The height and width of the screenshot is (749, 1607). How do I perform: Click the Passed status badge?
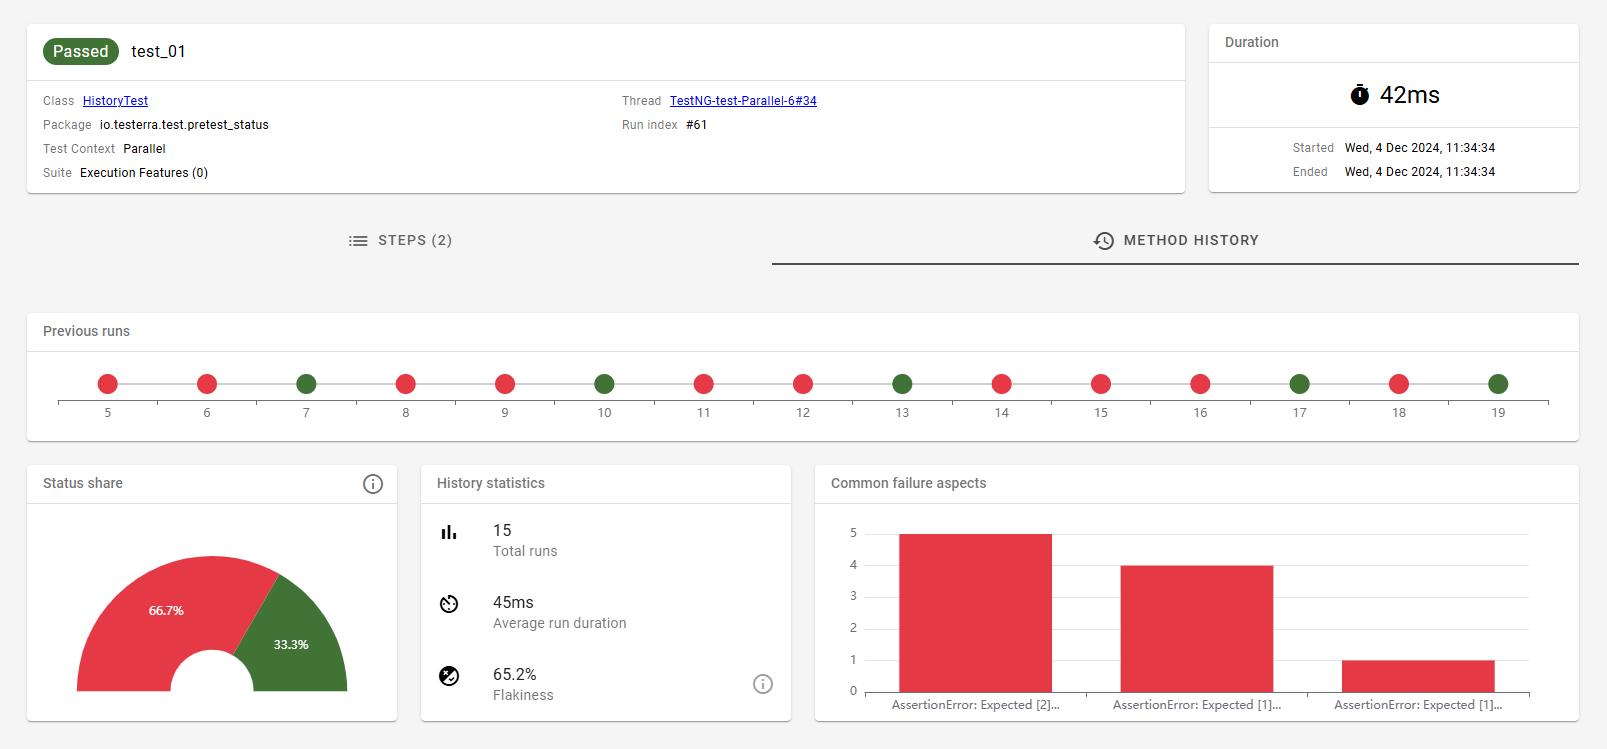81,52
